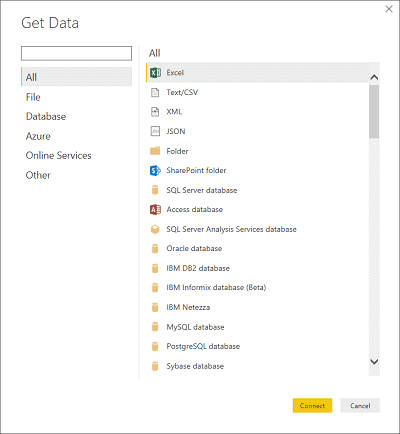Image resolution: width=400 pixels, height=434 pixels.
Task: Switch to the File category
Action: 33,97
